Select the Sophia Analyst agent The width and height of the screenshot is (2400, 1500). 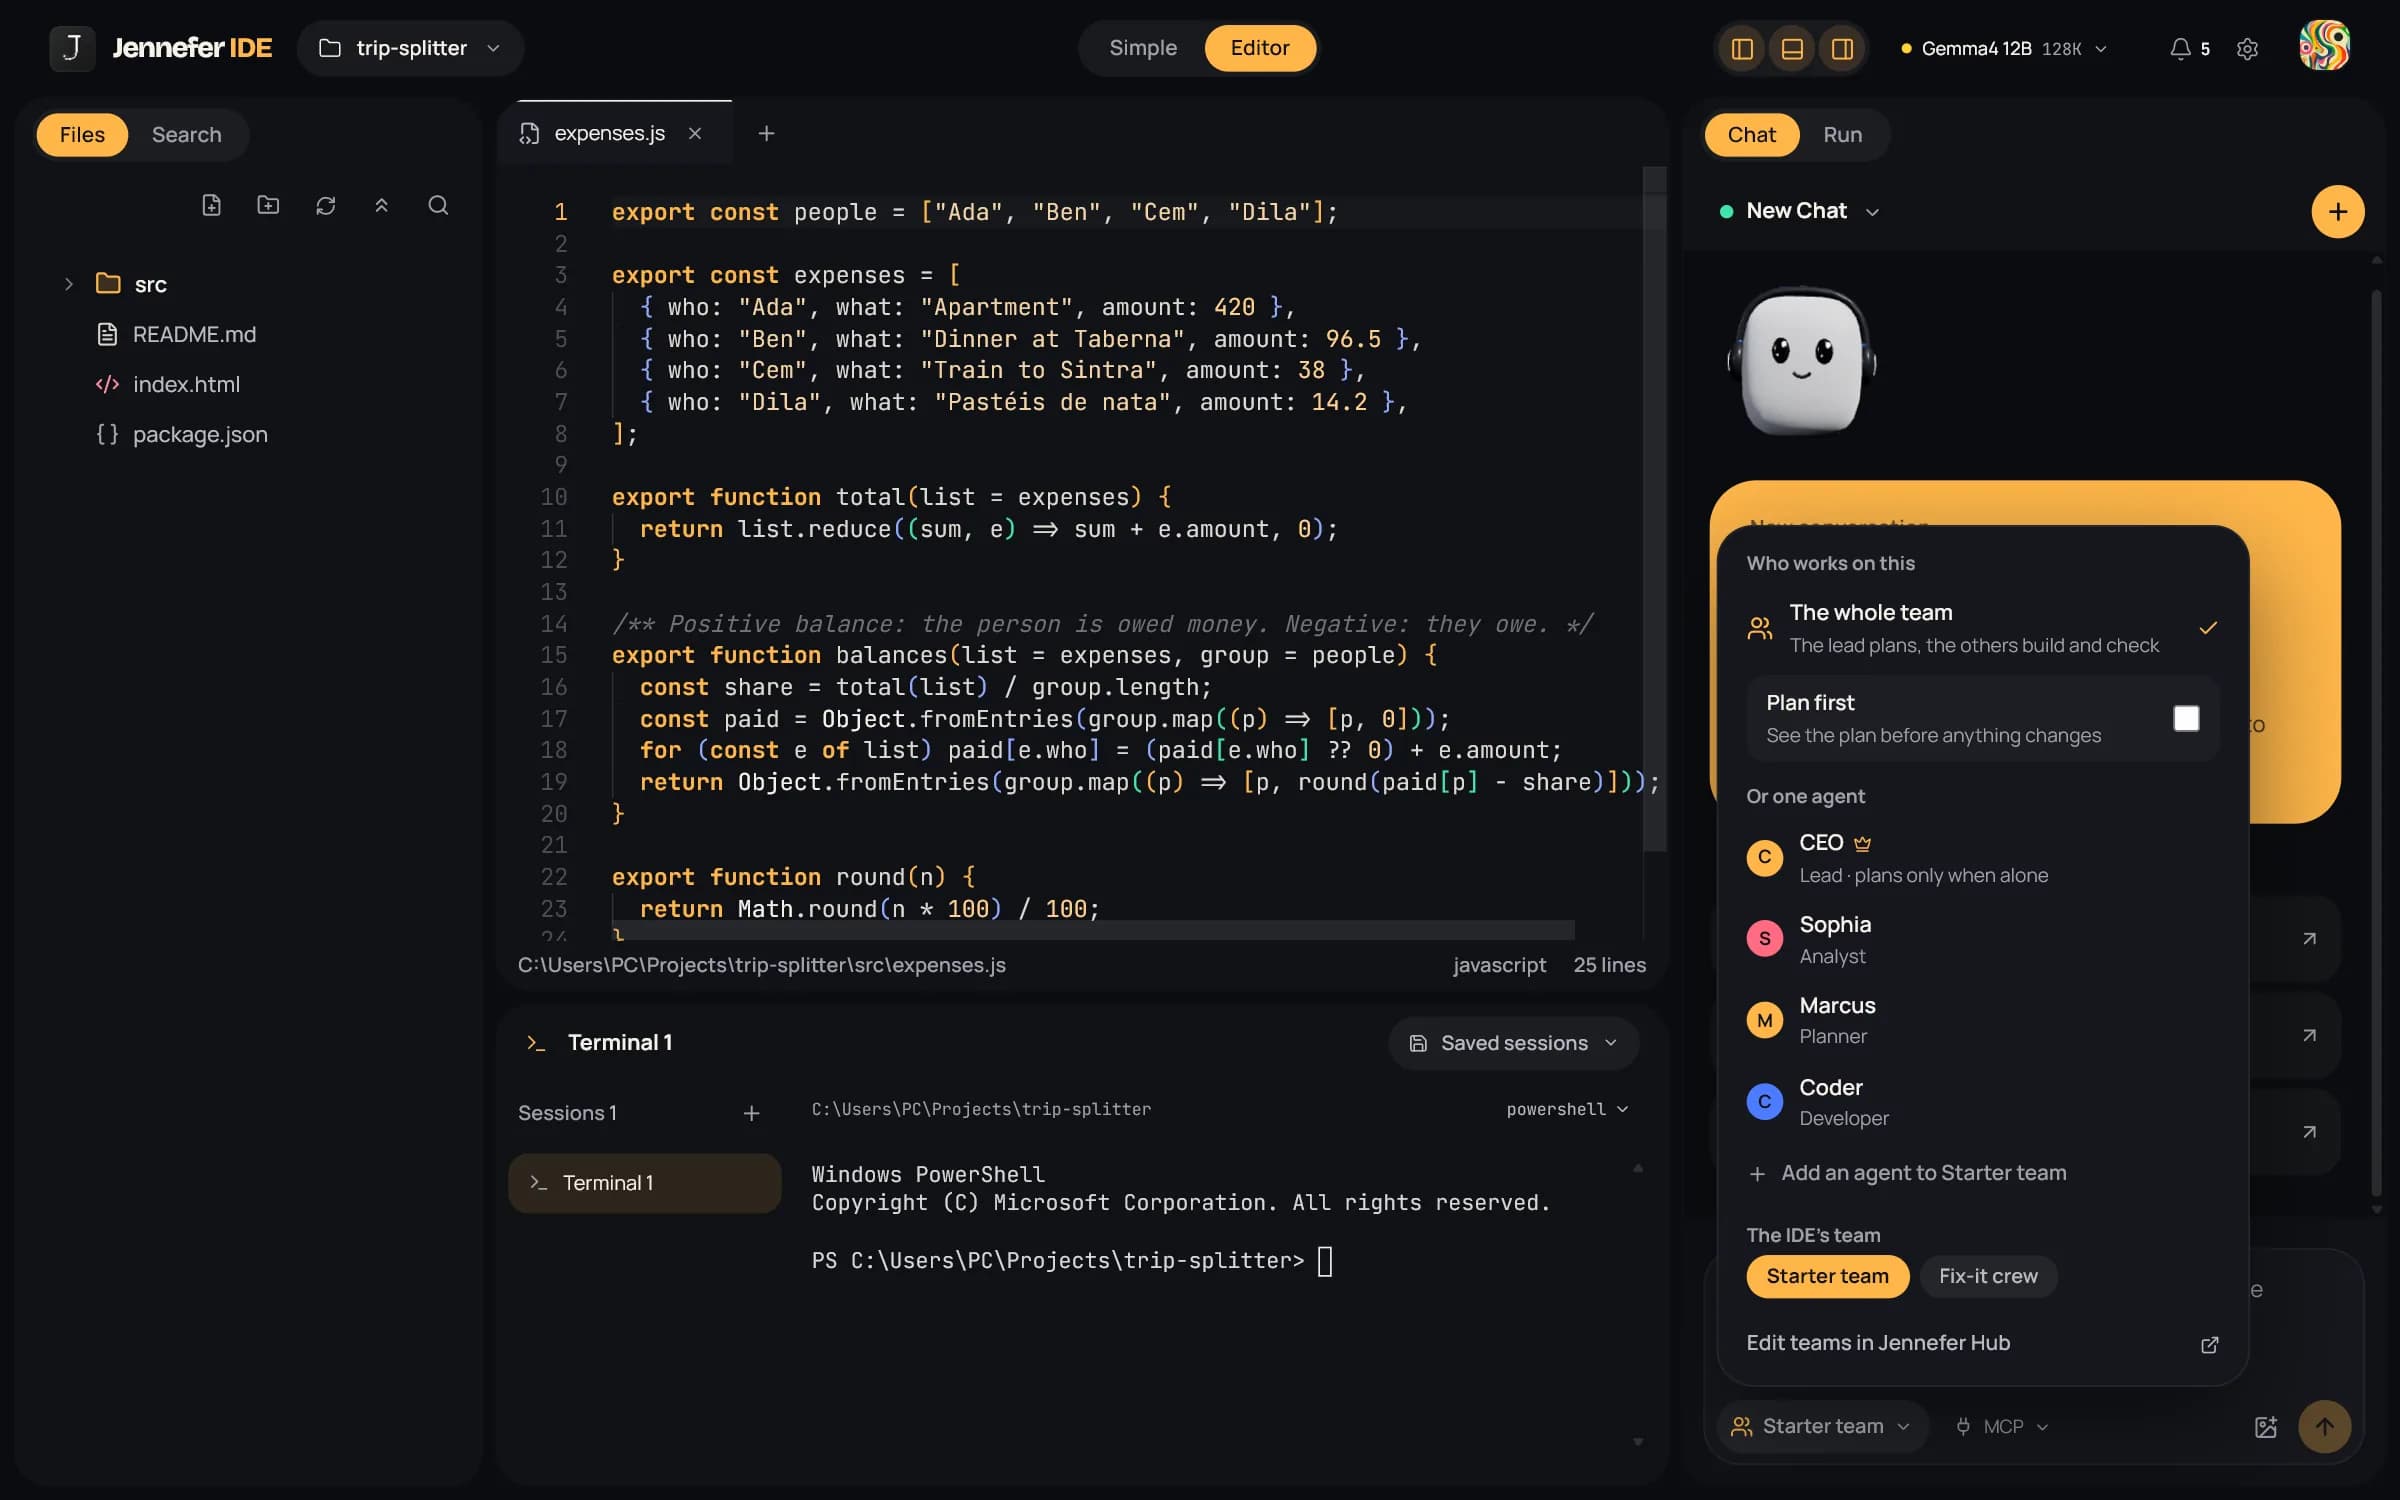[1982, 939]
